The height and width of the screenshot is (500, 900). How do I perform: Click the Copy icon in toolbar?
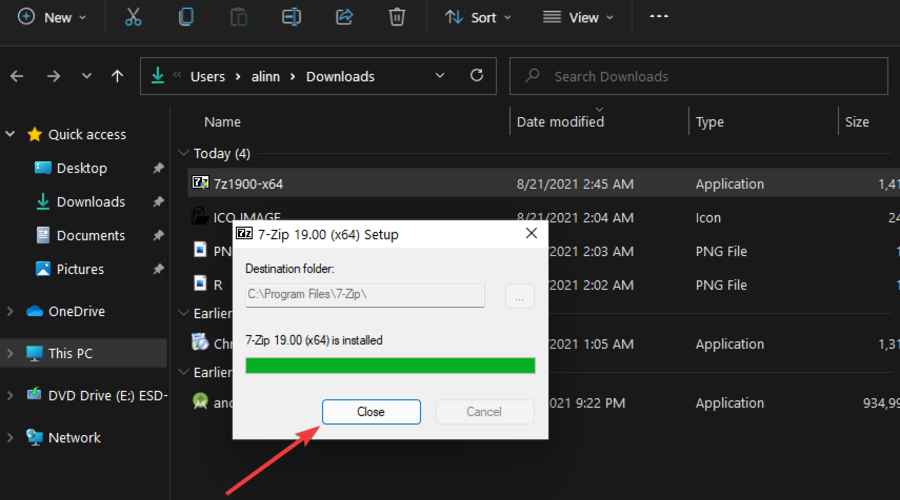click(x=186, y=17)
